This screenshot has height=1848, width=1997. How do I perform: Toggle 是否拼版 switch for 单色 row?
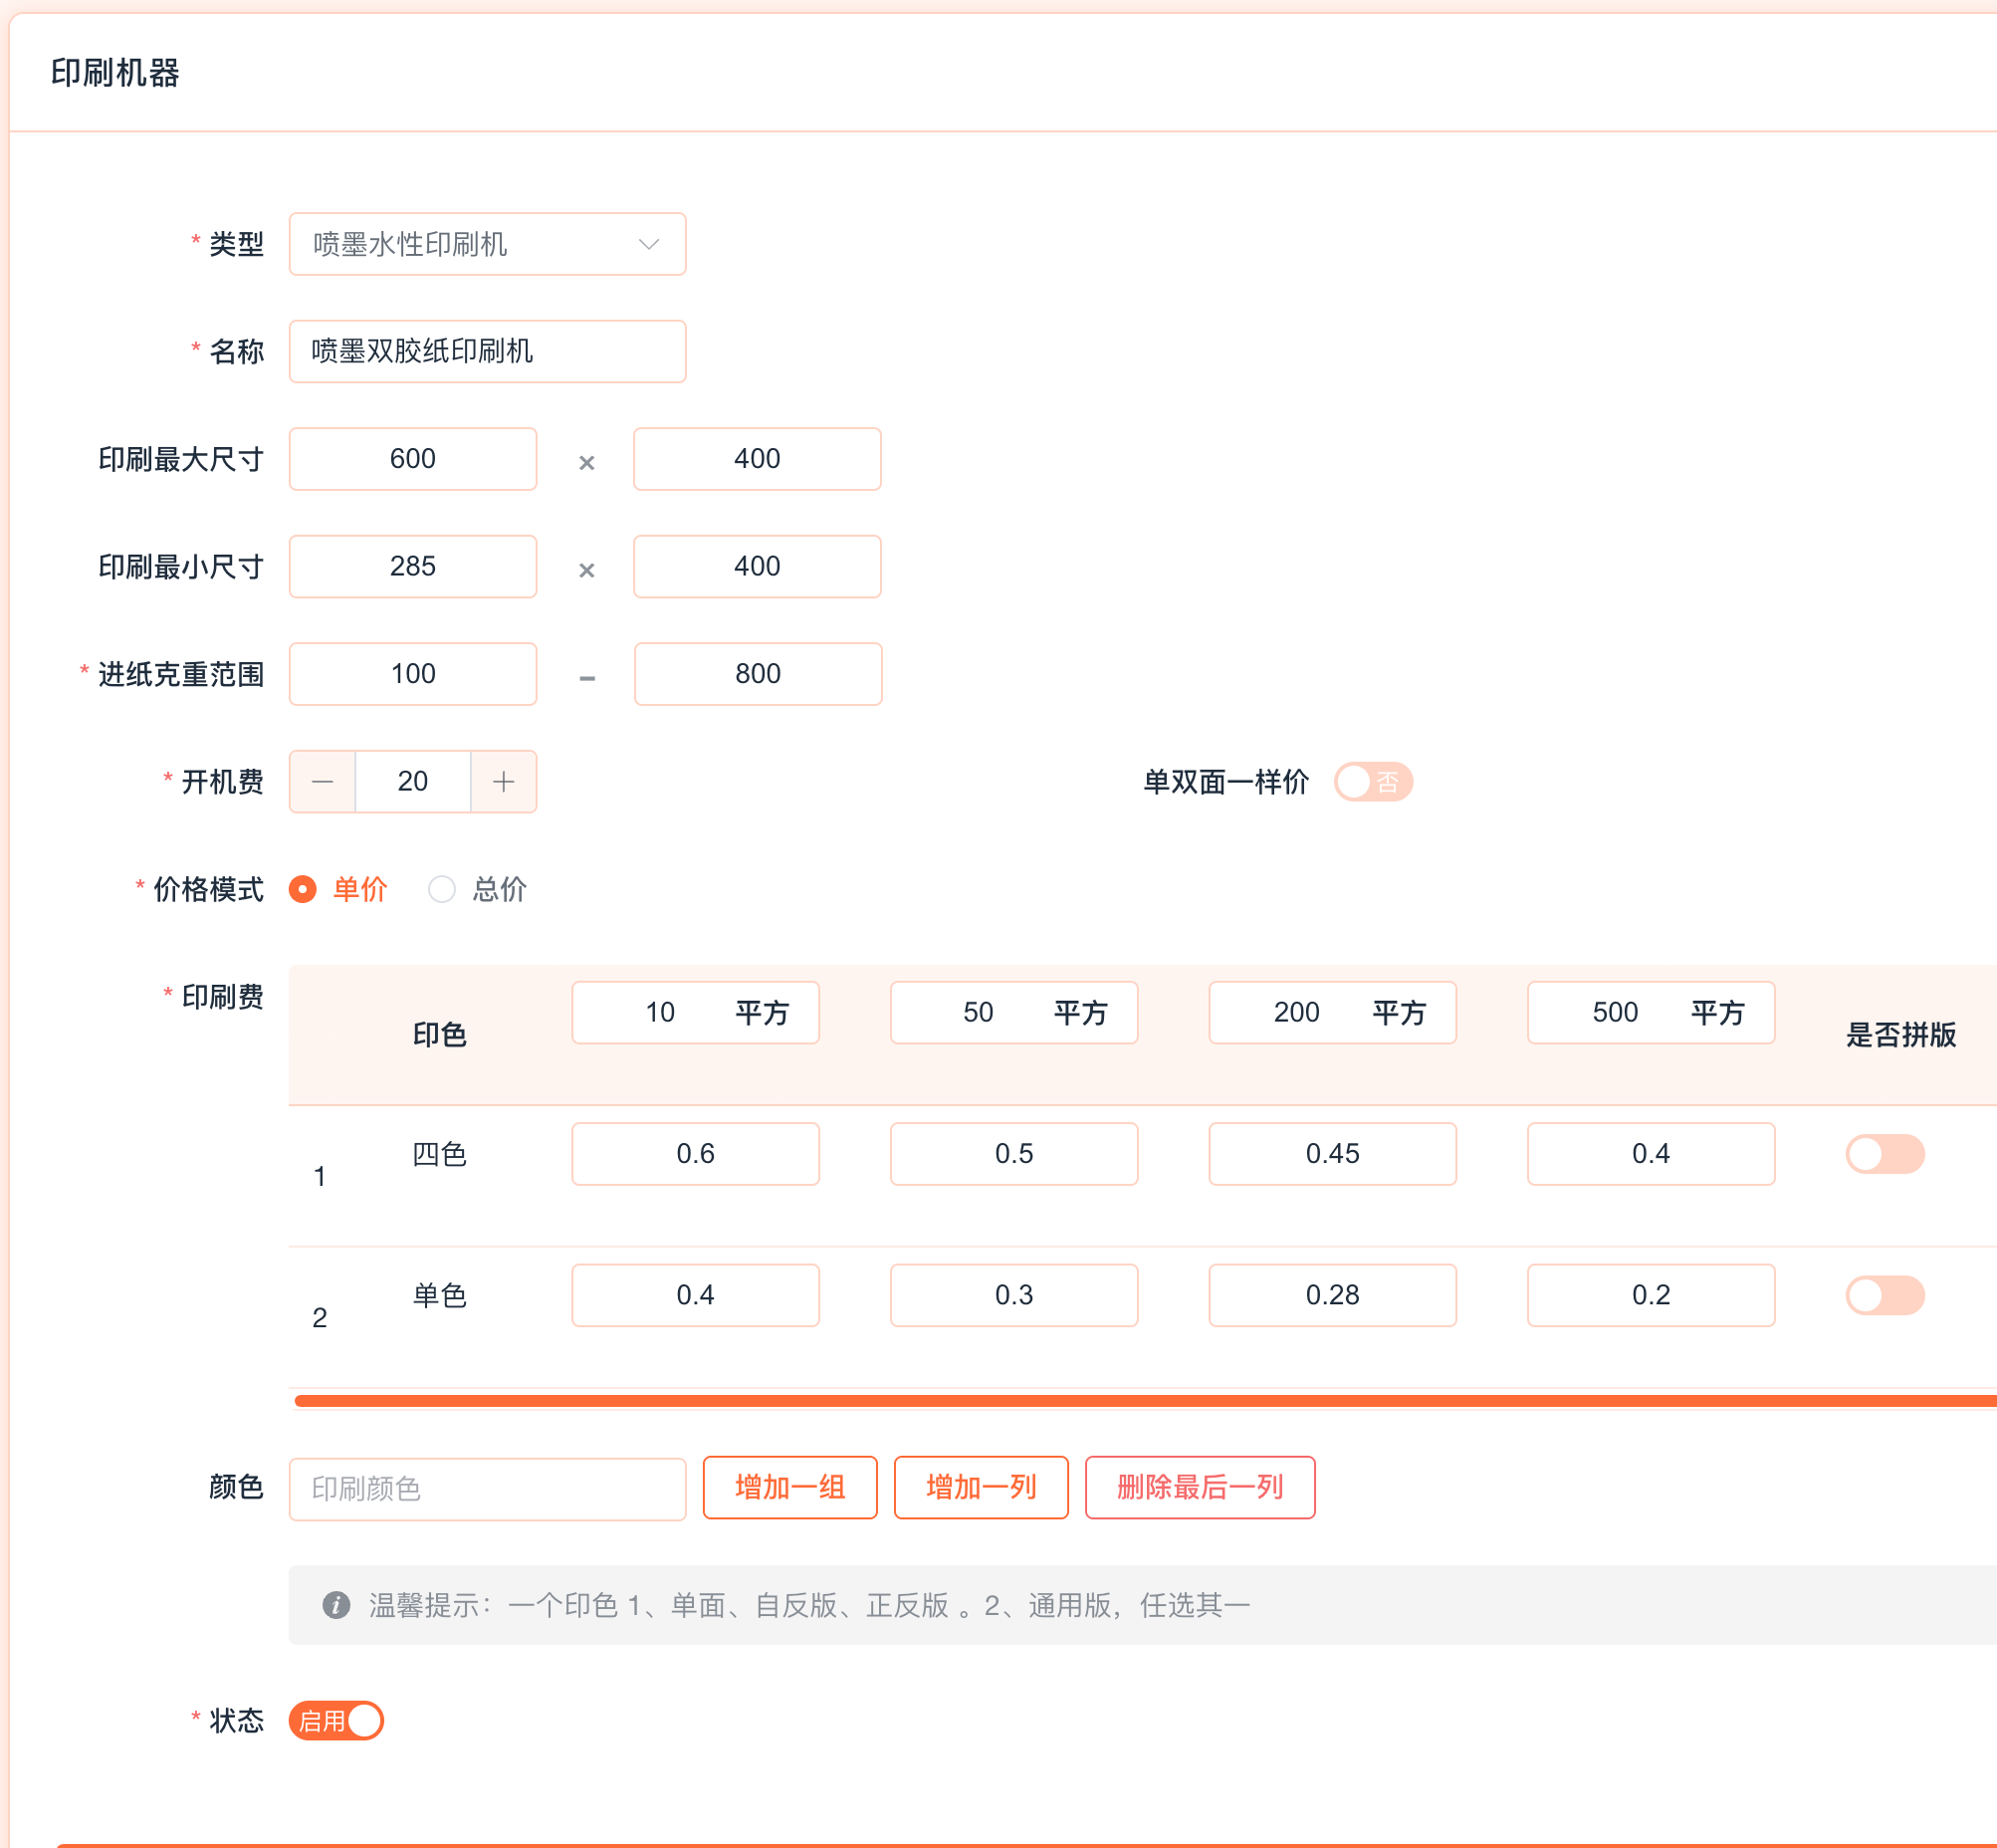pyautogui.click(x=1884, y=1295)
